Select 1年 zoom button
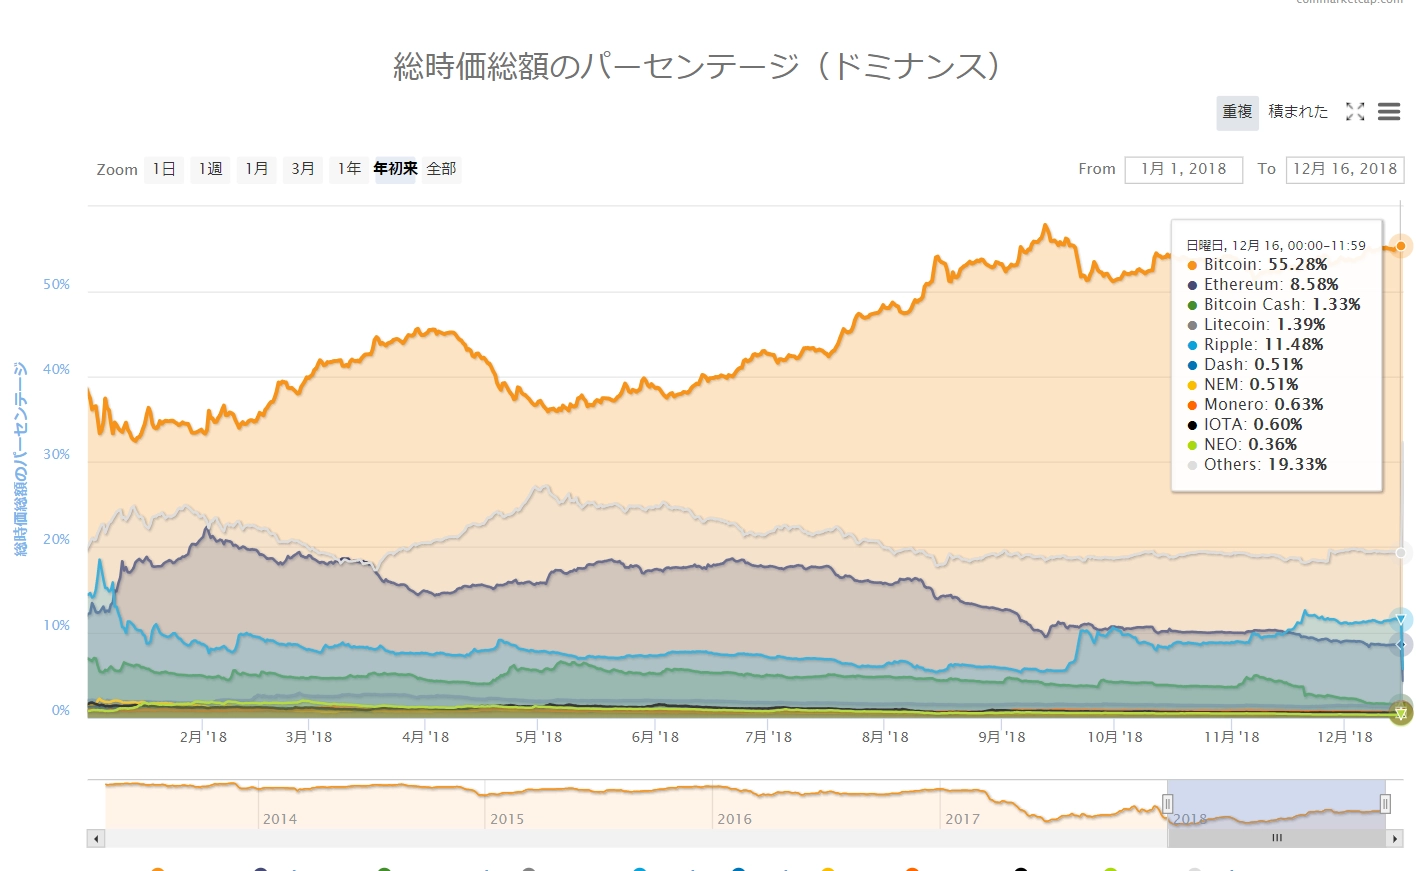 coord(349,169)
